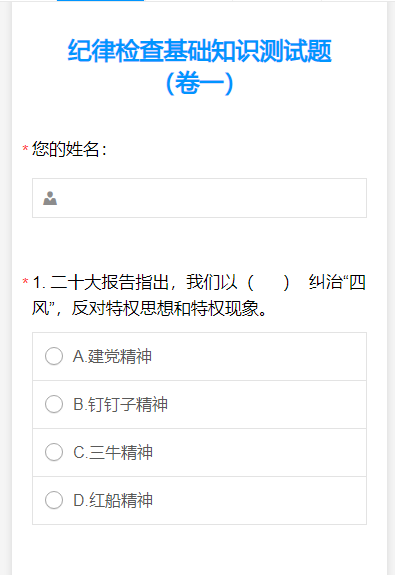Click the D.红船精神 option label text
Image resolution: width=395 pixels, height=575 pixels.
pos(113,501)
